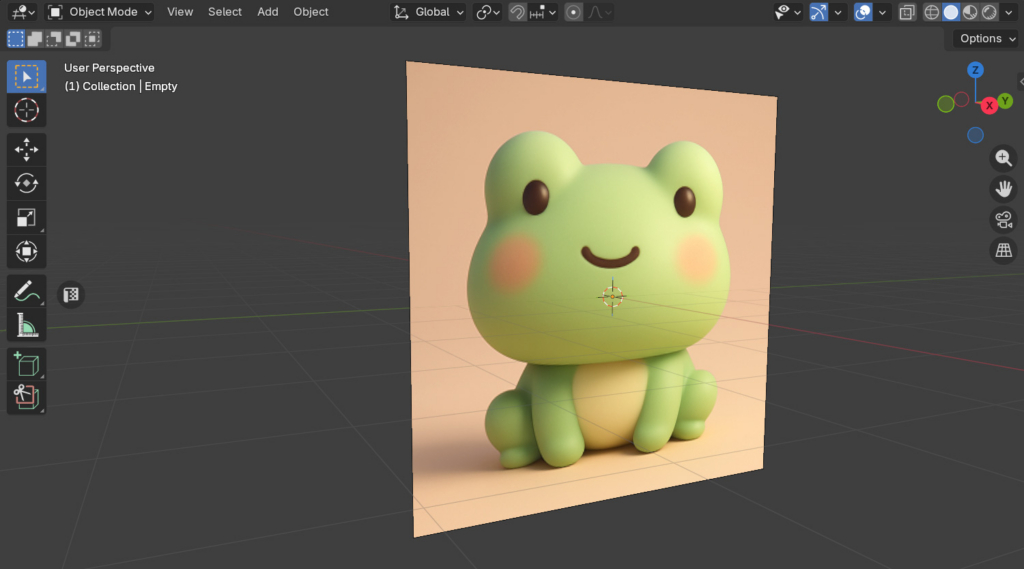Toggle snapping magnet button

pos(517,12)
